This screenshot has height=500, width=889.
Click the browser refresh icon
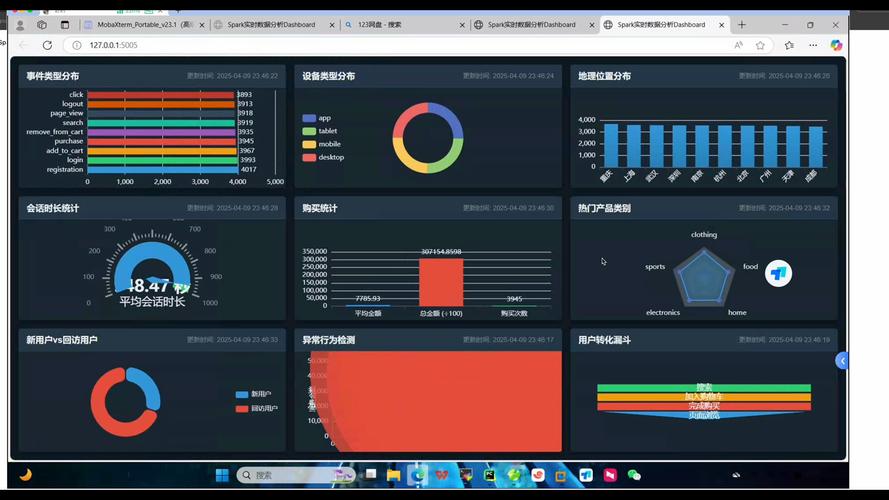[x=48, y=45]
